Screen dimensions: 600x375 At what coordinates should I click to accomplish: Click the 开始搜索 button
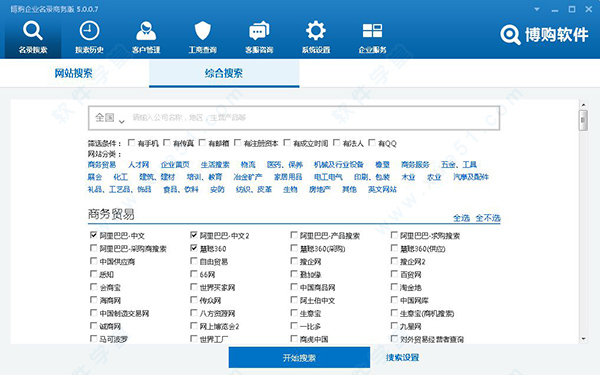pos(299,358)
